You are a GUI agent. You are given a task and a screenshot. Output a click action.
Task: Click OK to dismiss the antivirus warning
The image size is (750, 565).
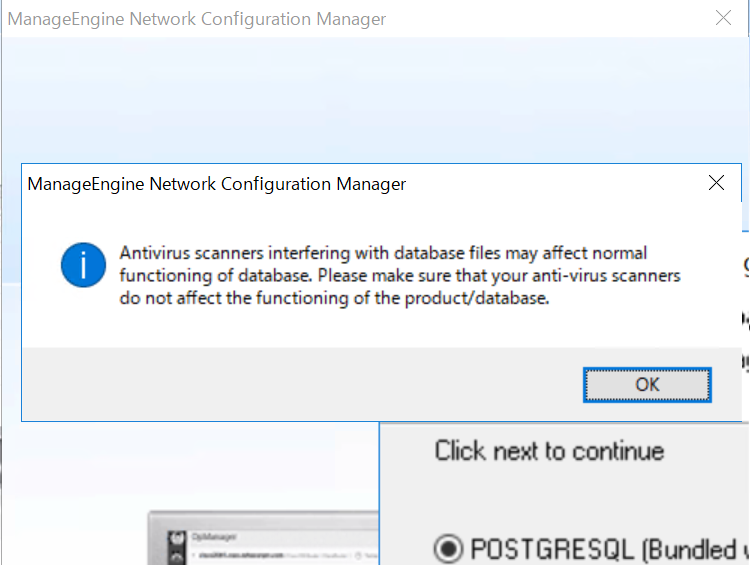pos(647,384)
